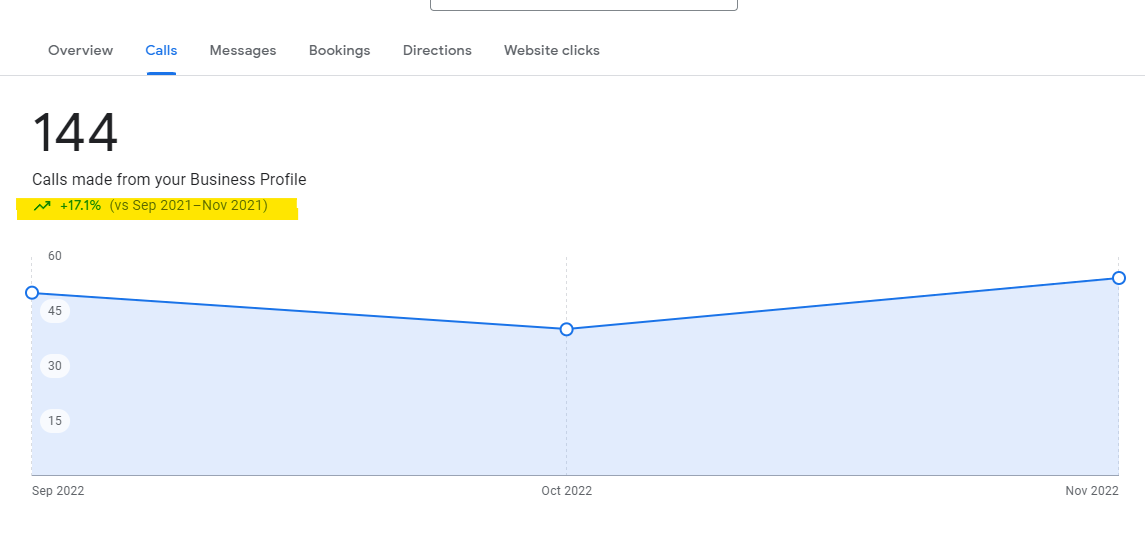This screenshot has width=1145, height=537.
Task: Select the Oct 2022 data point circle
Action: 567,329
